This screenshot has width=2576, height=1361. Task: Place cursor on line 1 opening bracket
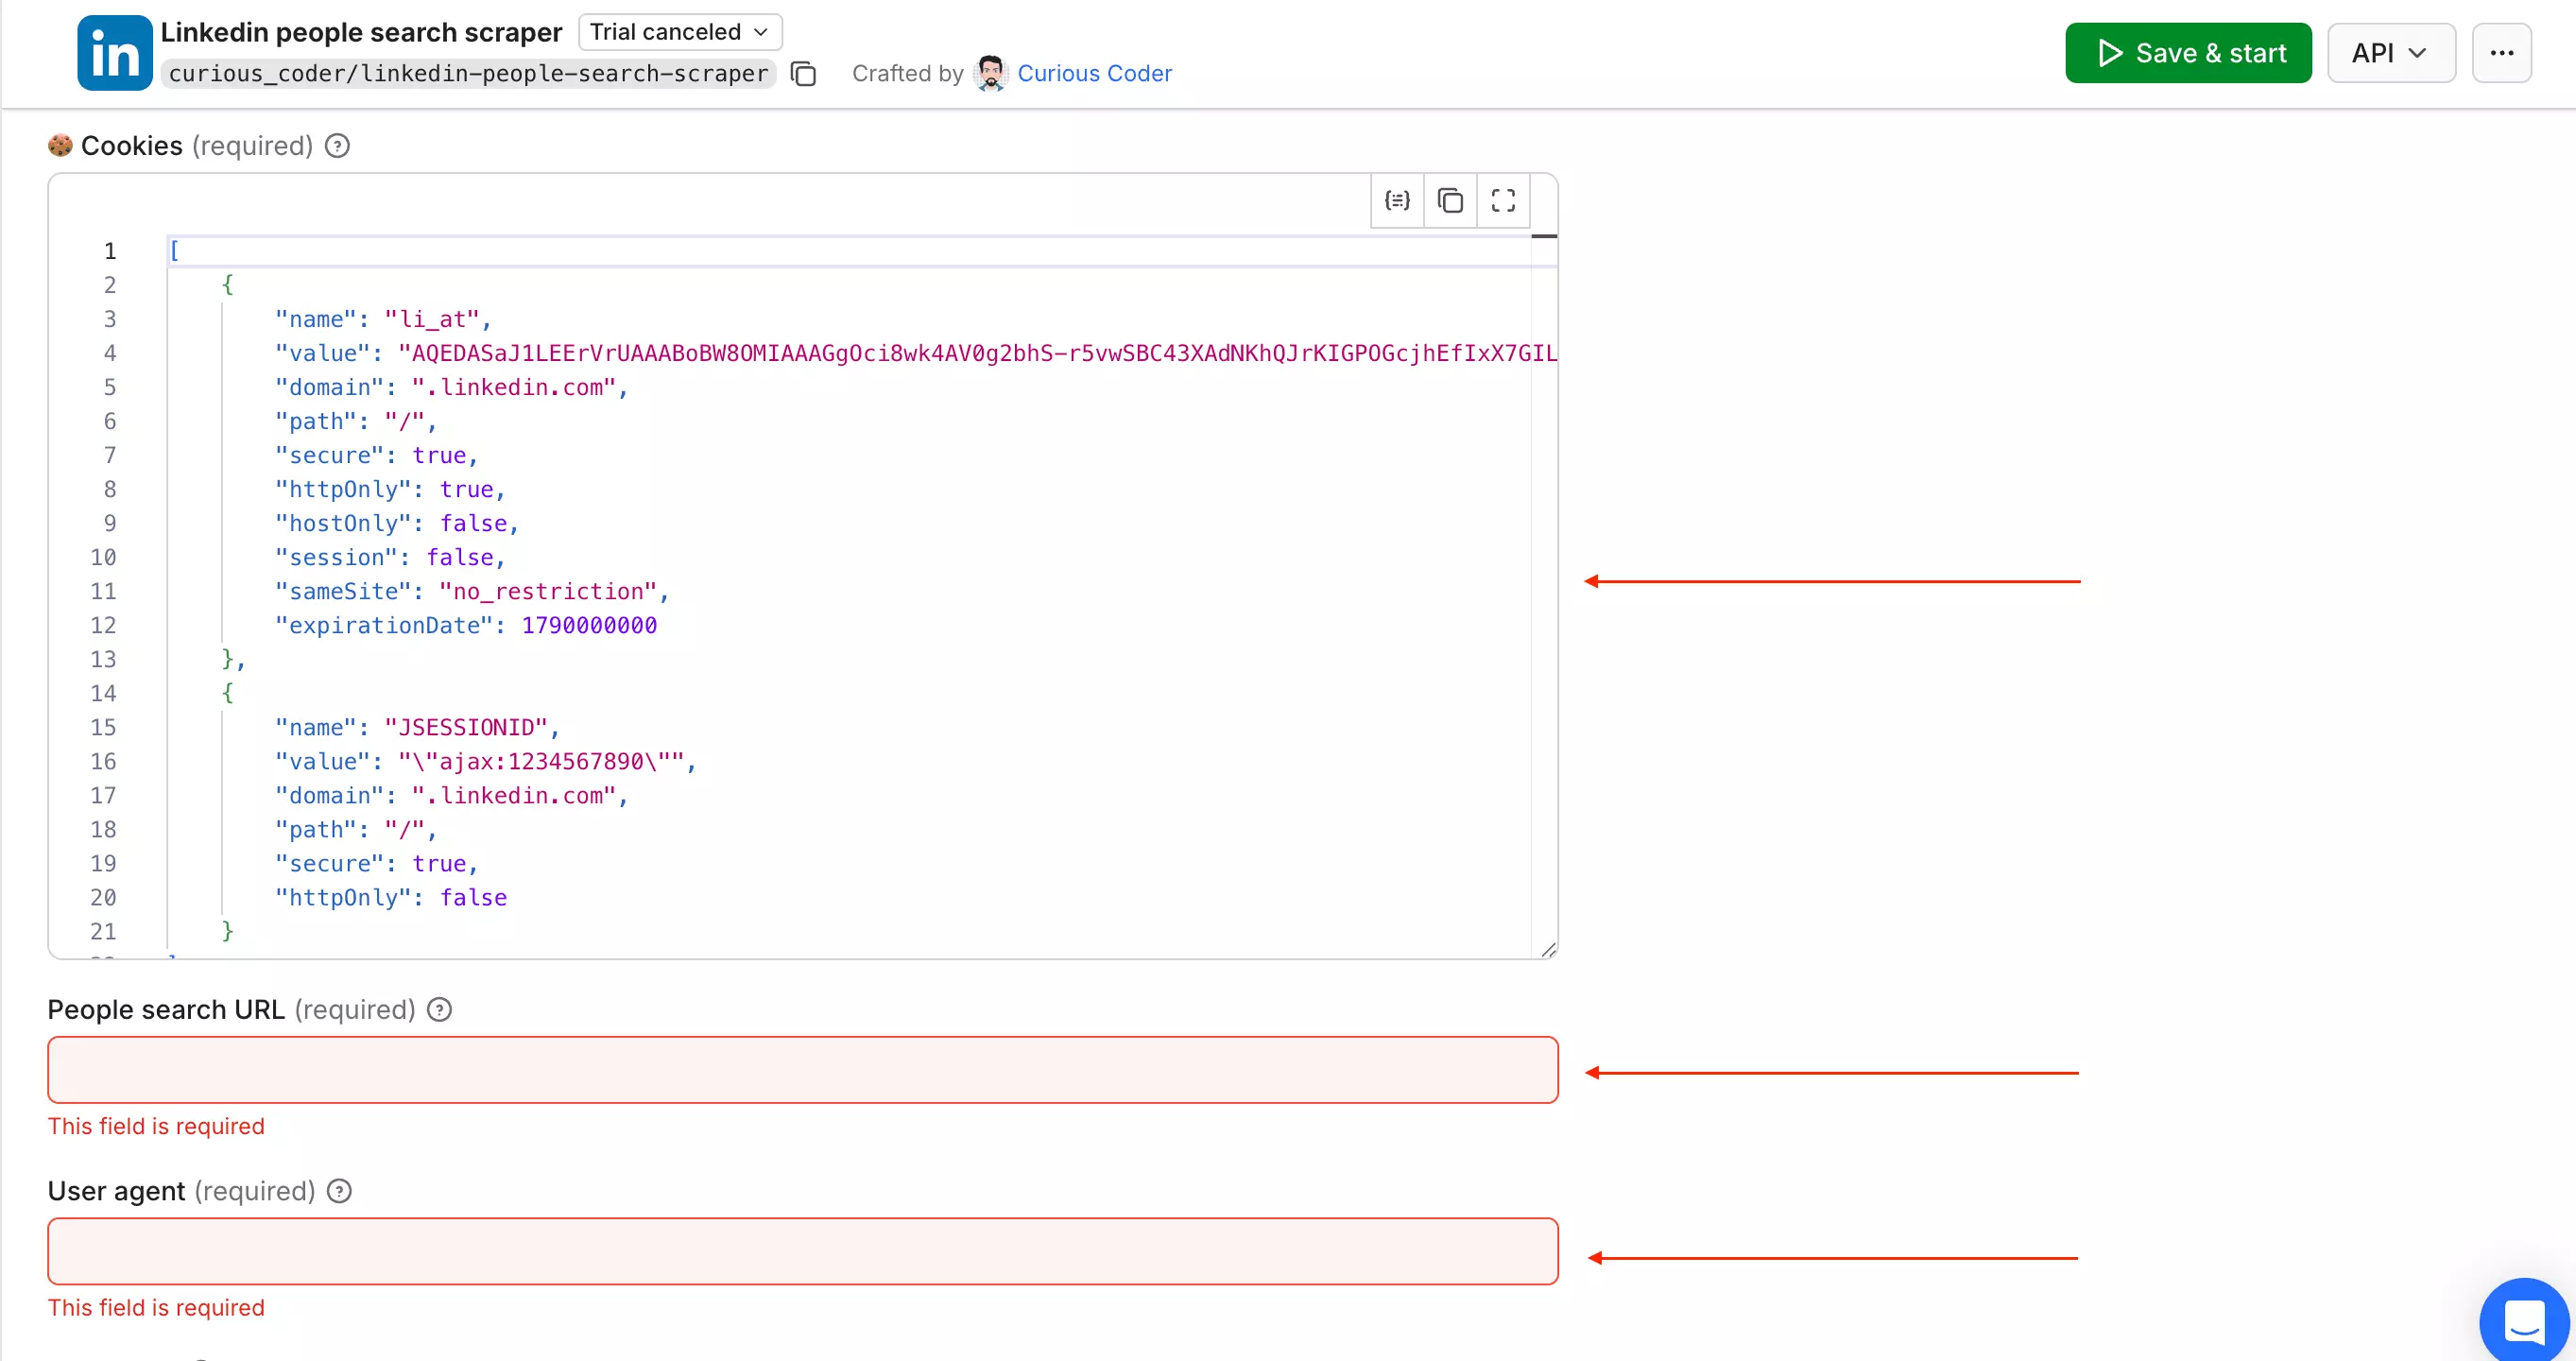[x=174, y=251]
